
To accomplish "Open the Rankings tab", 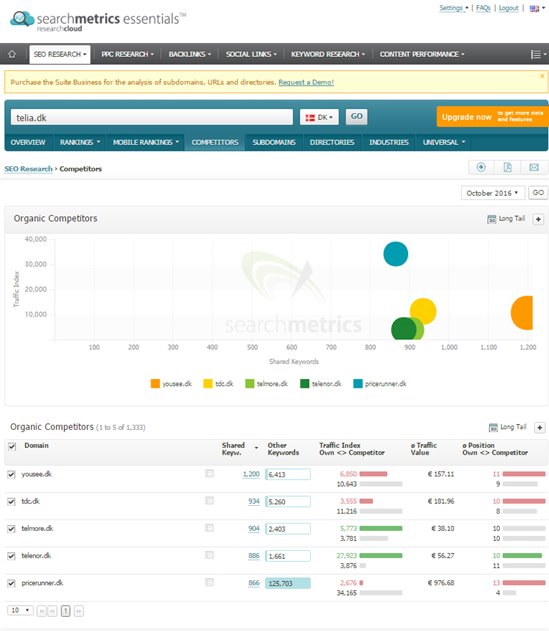I will (80, 142).
